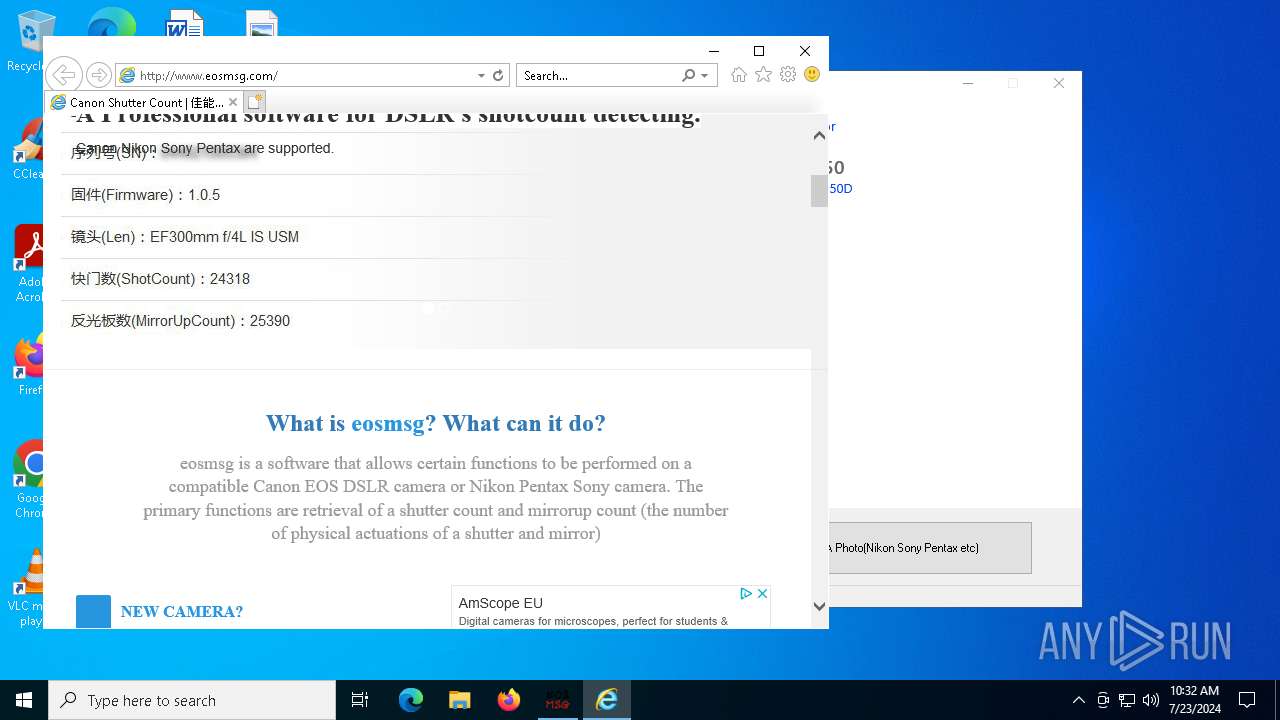Click the browser forward arrow
1280x720 pixels.
[98, 75]
